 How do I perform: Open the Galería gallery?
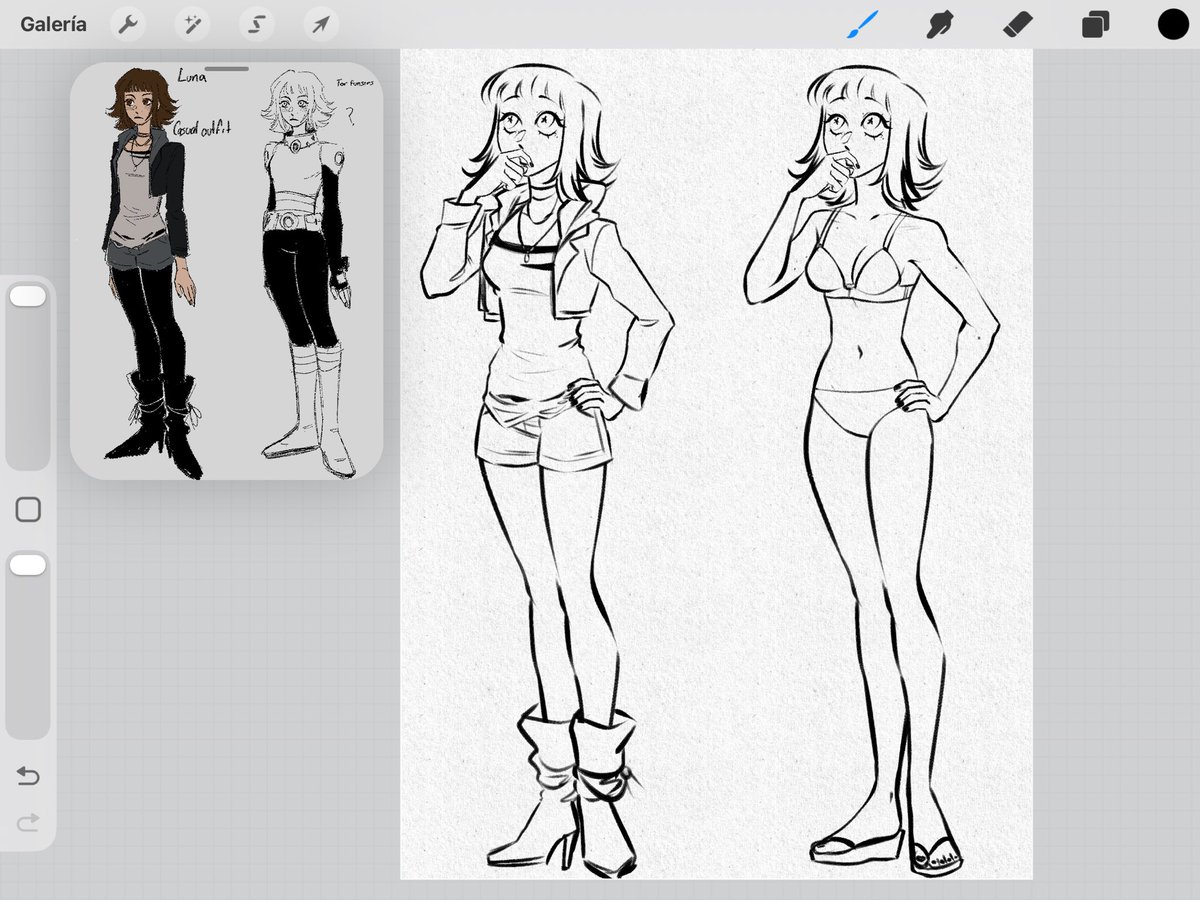pos(53,24)
